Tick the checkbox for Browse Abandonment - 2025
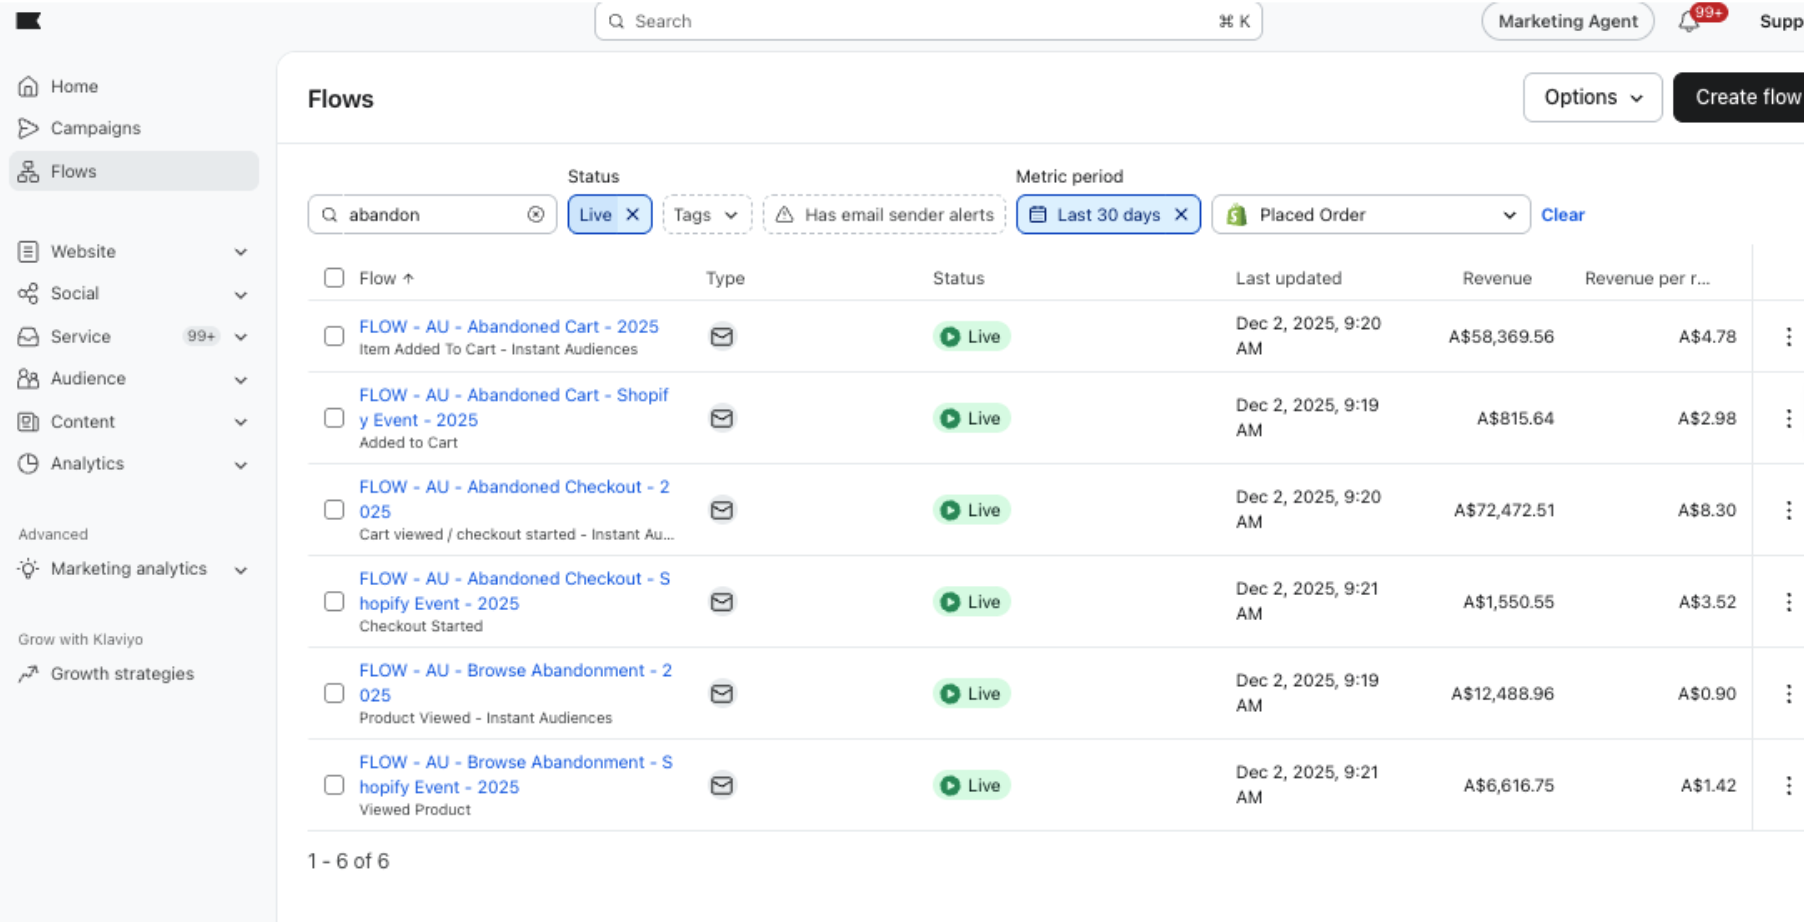 (334, 694)
